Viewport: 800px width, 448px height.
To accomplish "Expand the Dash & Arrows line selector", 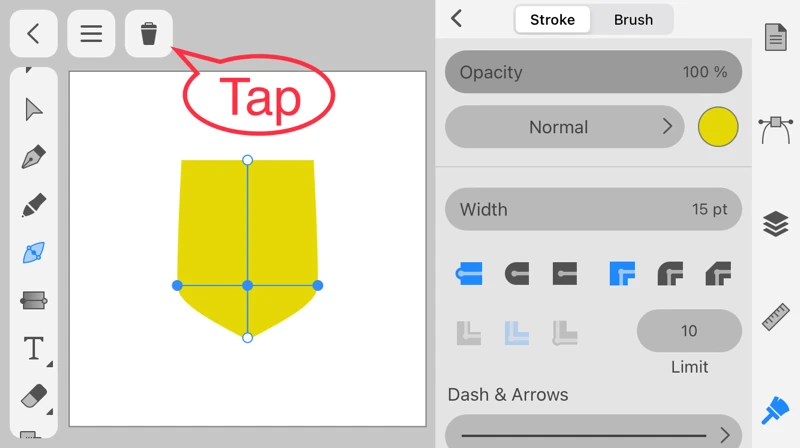I will coord(593,435).
